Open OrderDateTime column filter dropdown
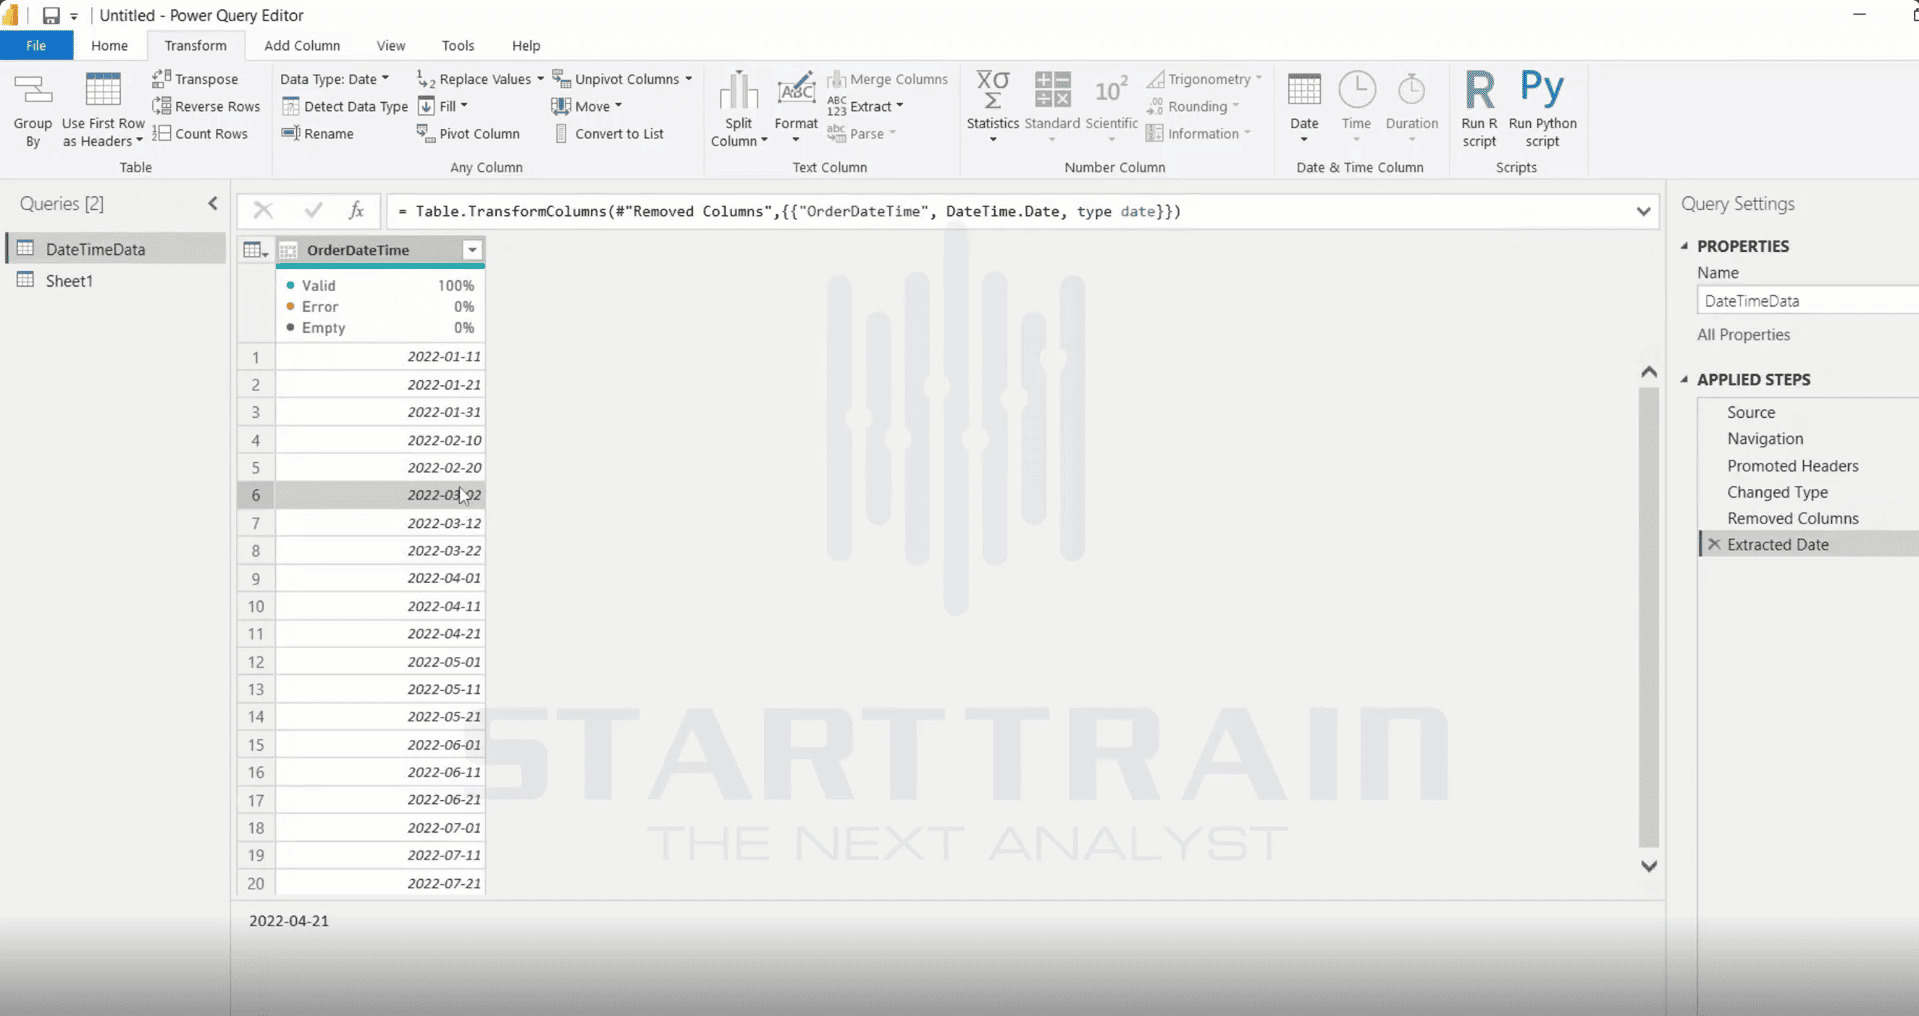The image size is (1919, 1016). pyautogui.click(x=472, y=250)
